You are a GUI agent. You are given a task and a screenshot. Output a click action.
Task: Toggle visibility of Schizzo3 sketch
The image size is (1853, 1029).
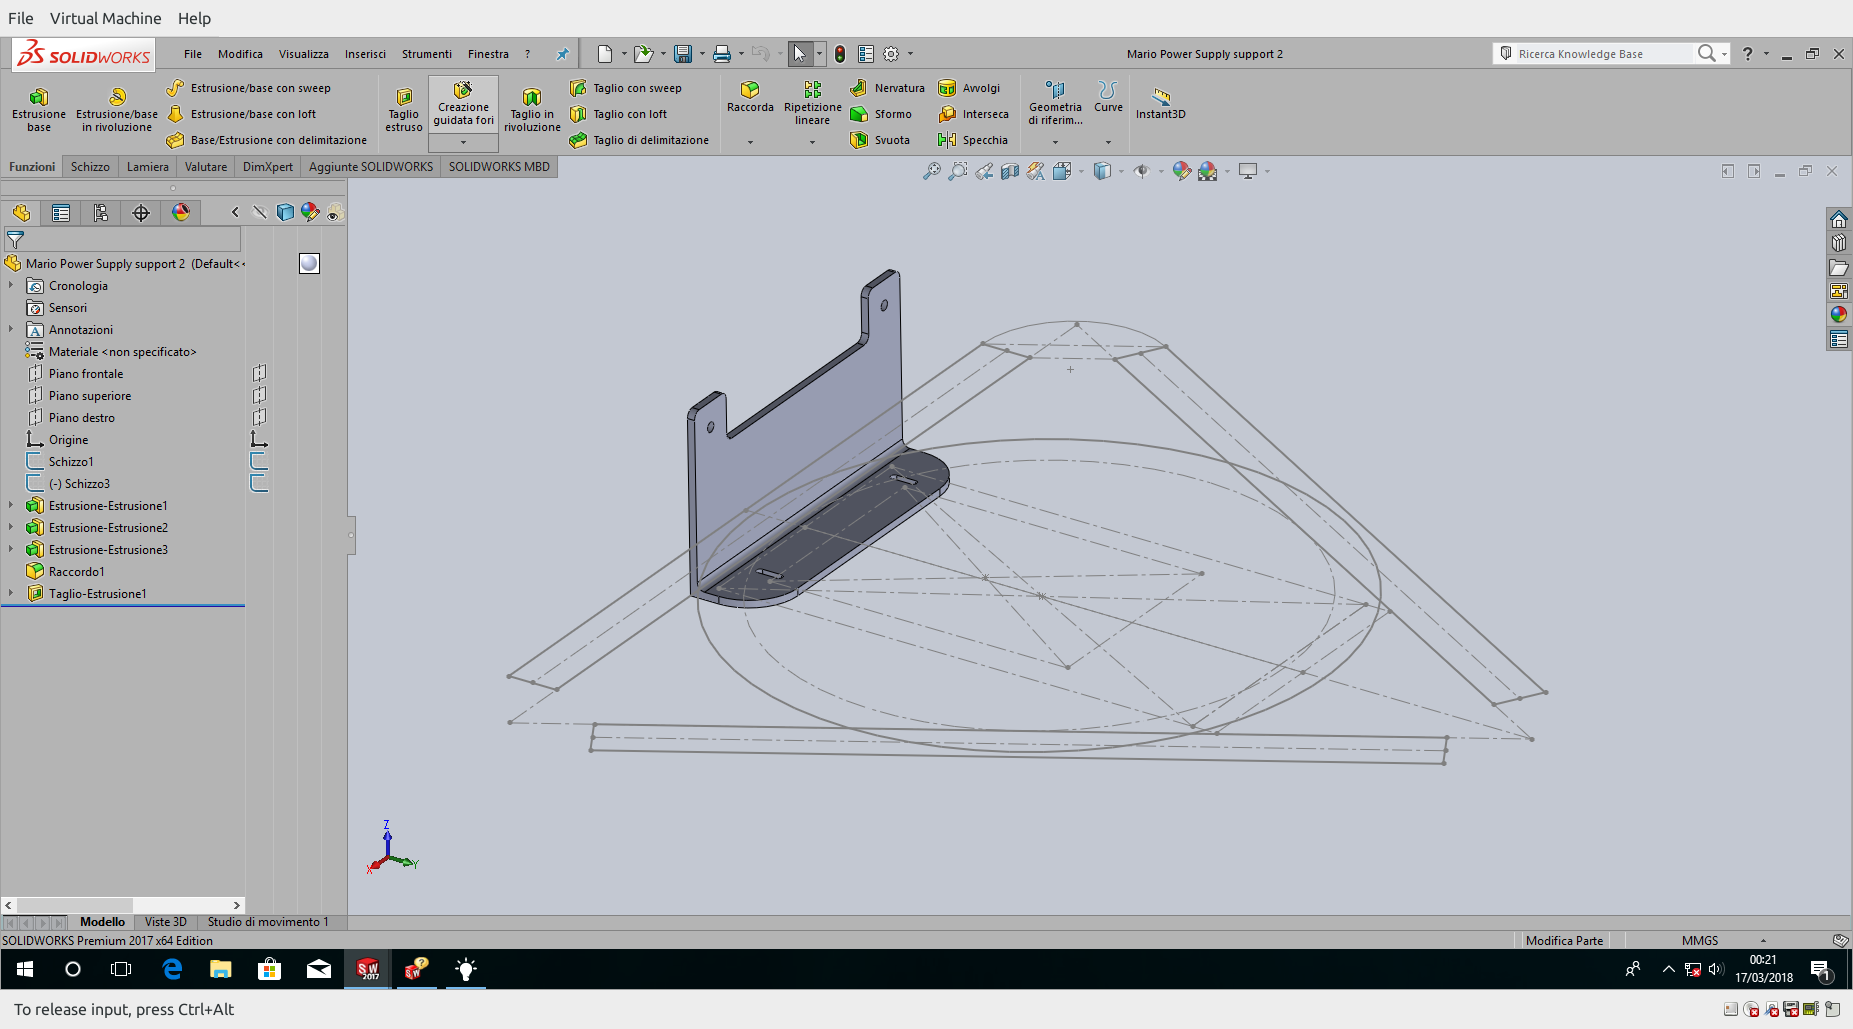(259, 483)
